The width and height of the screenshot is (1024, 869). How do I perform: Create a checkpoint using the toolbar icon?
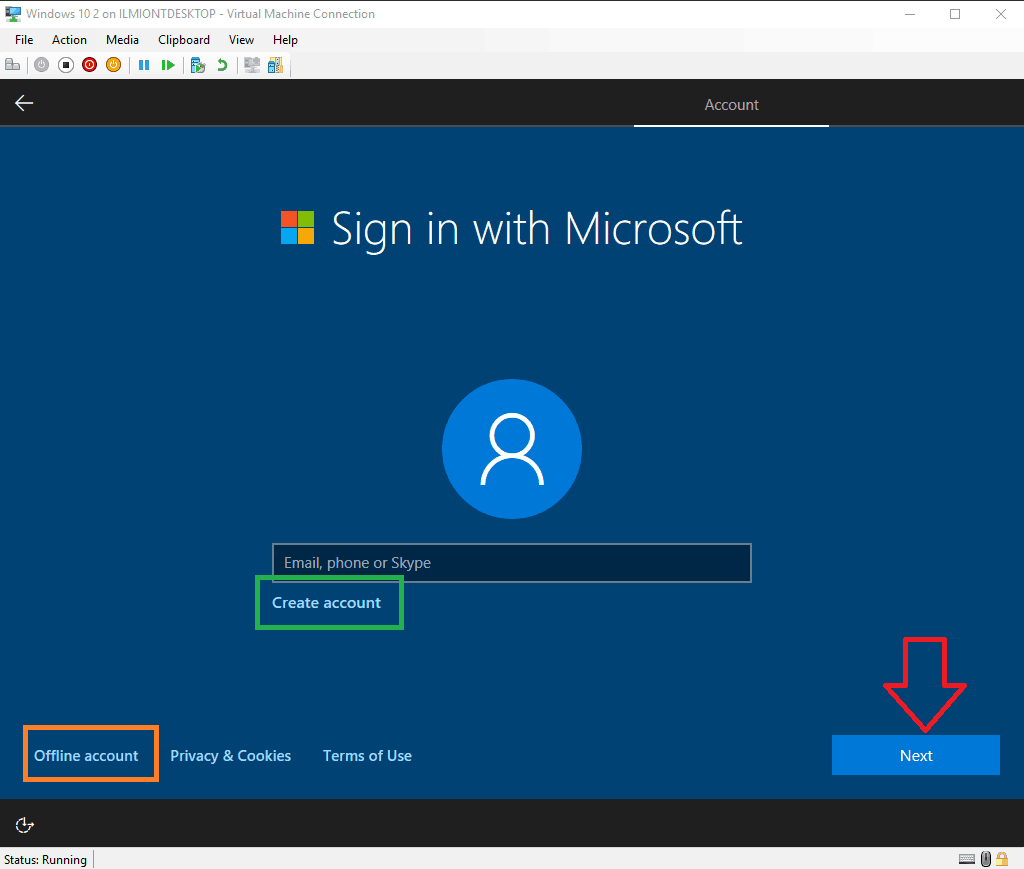coord(198,65)
